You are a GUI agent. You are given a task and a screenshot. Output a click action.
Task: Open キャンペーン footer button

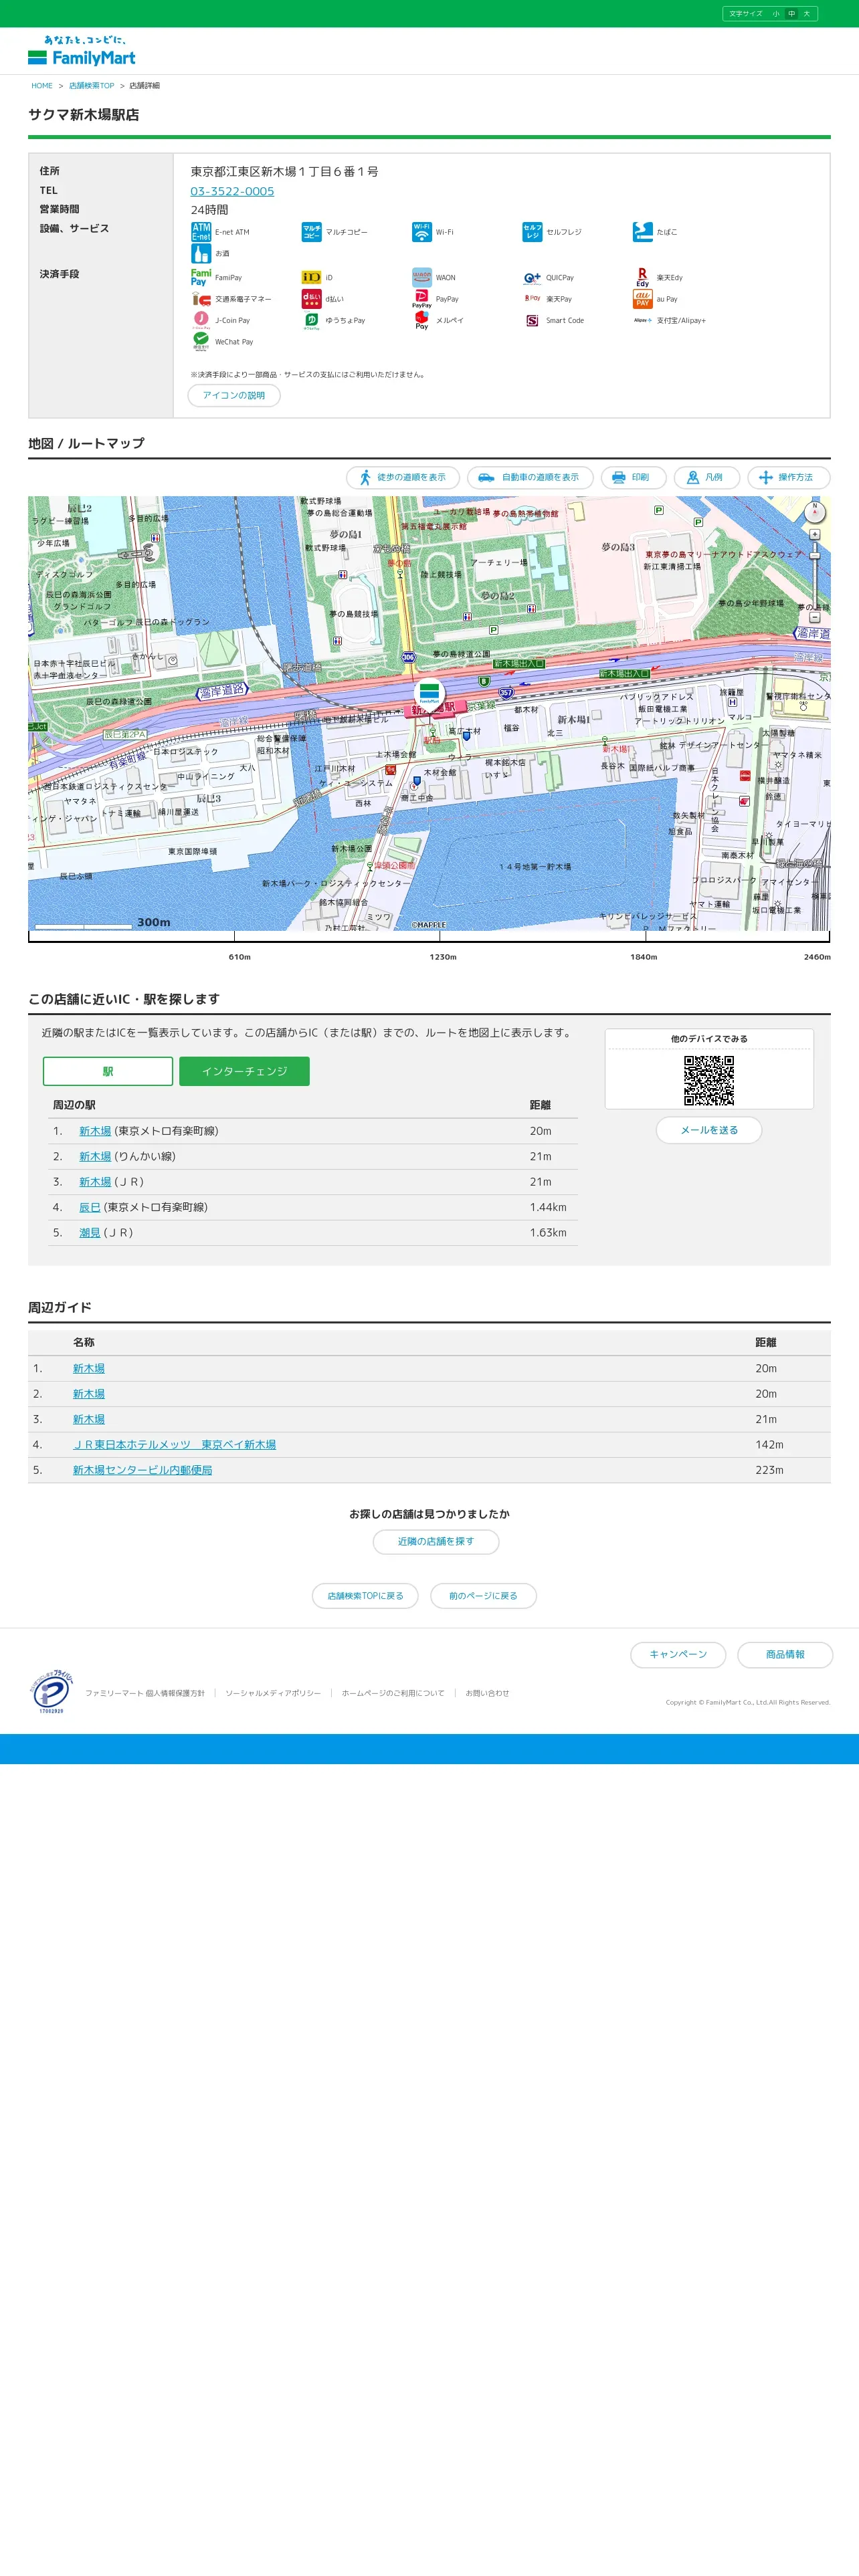678,1654
